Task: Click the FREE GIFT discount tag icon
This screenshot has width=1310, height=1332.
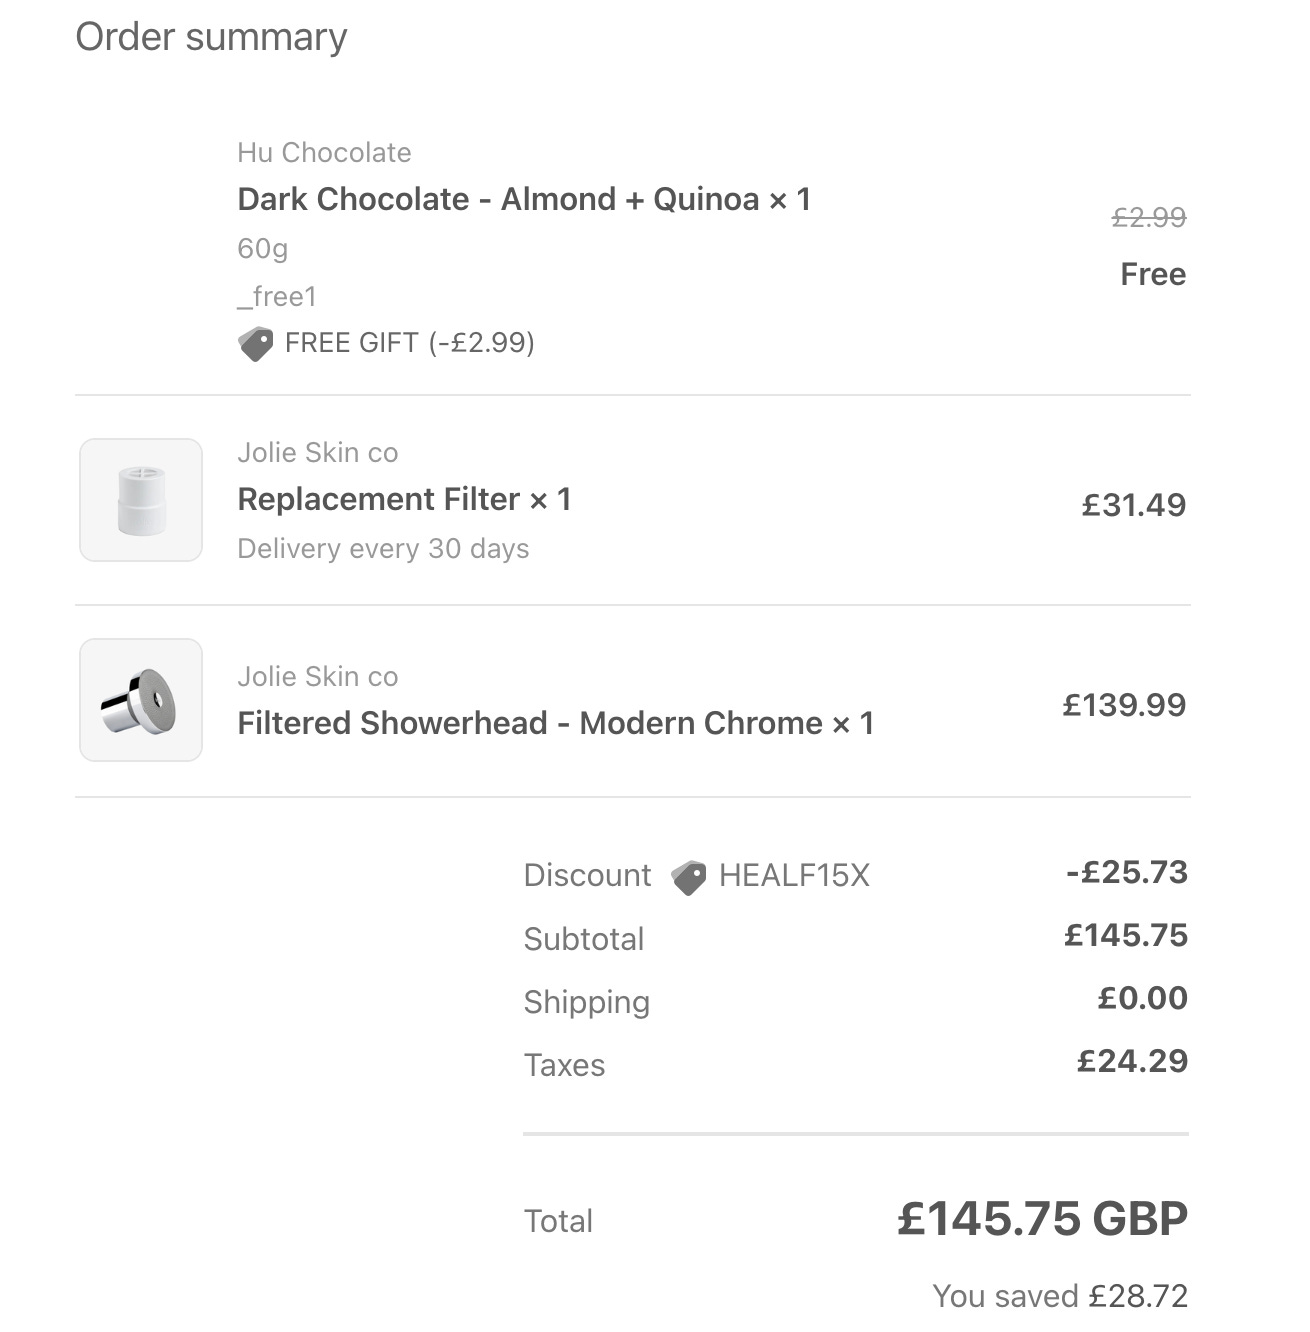Action: coord(255,344)
